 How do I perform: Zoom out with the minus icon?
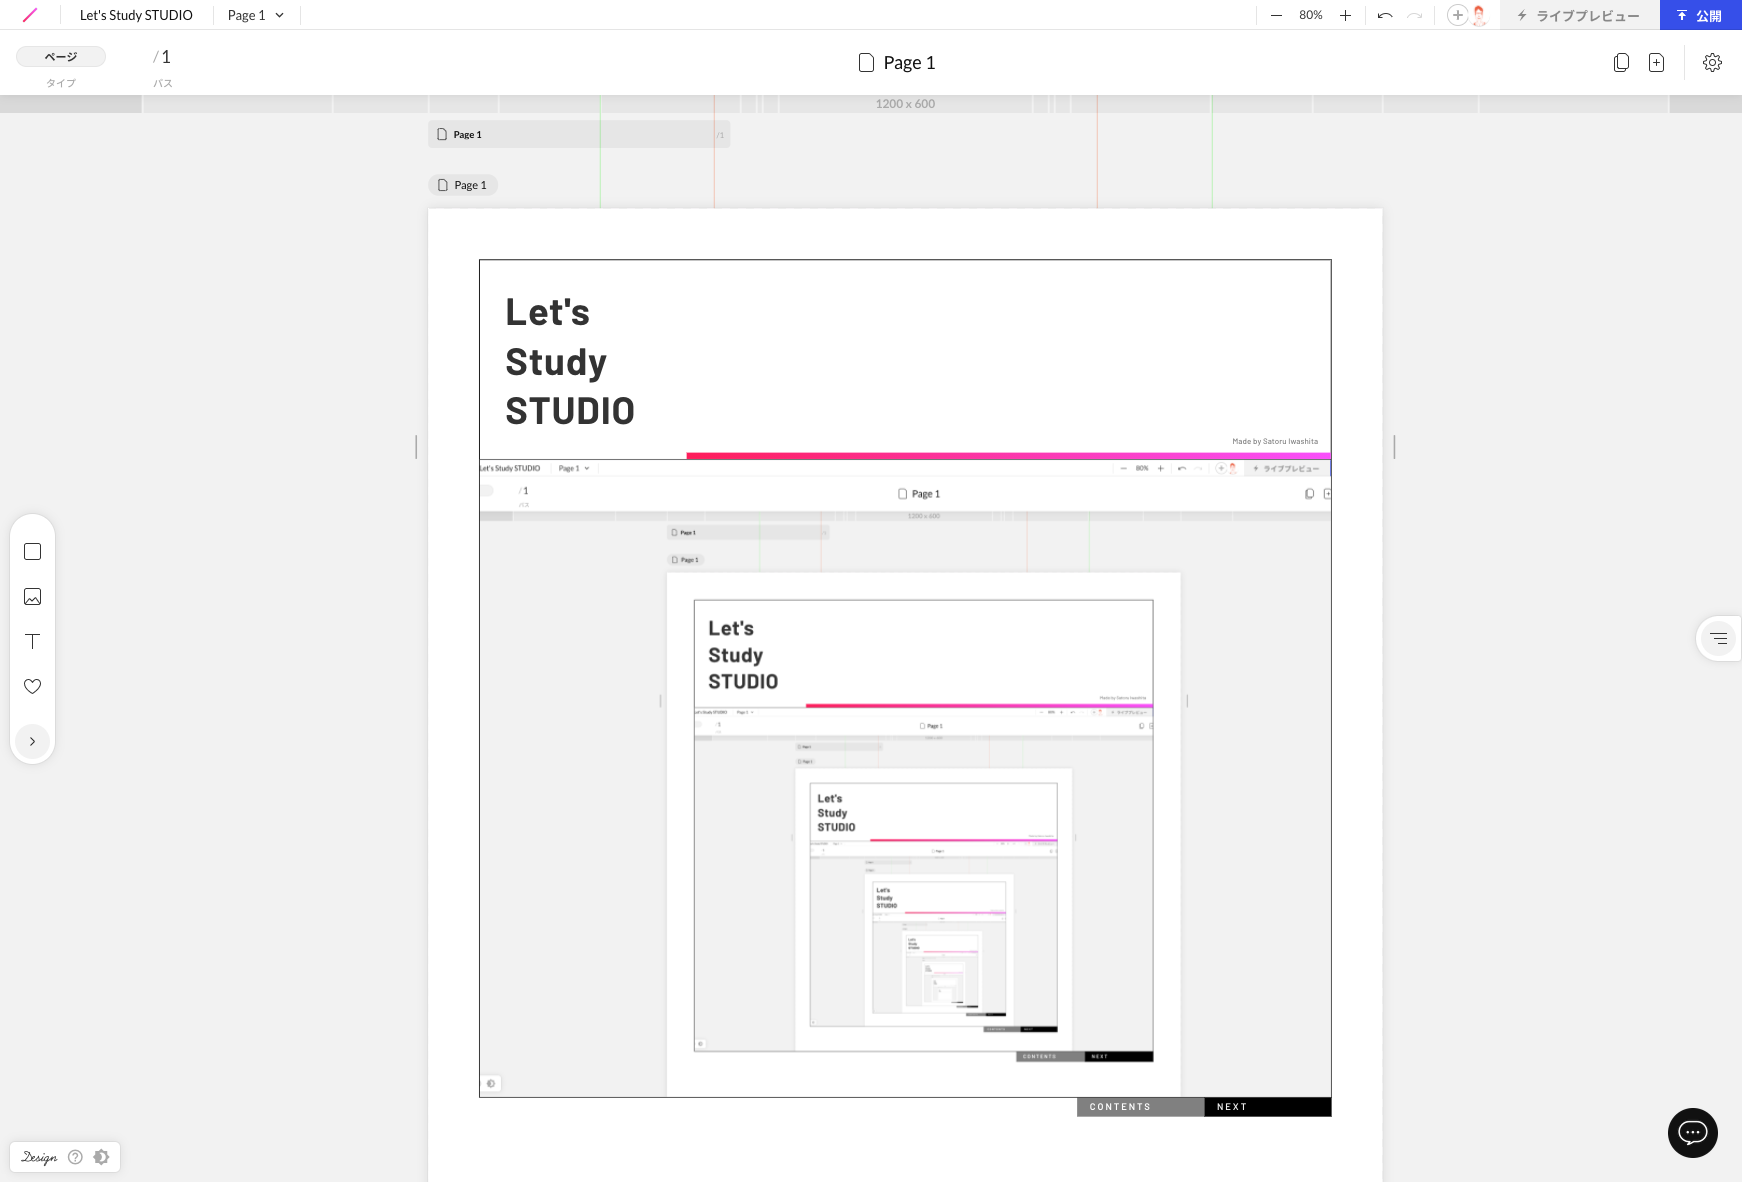tap(1276, 15)
